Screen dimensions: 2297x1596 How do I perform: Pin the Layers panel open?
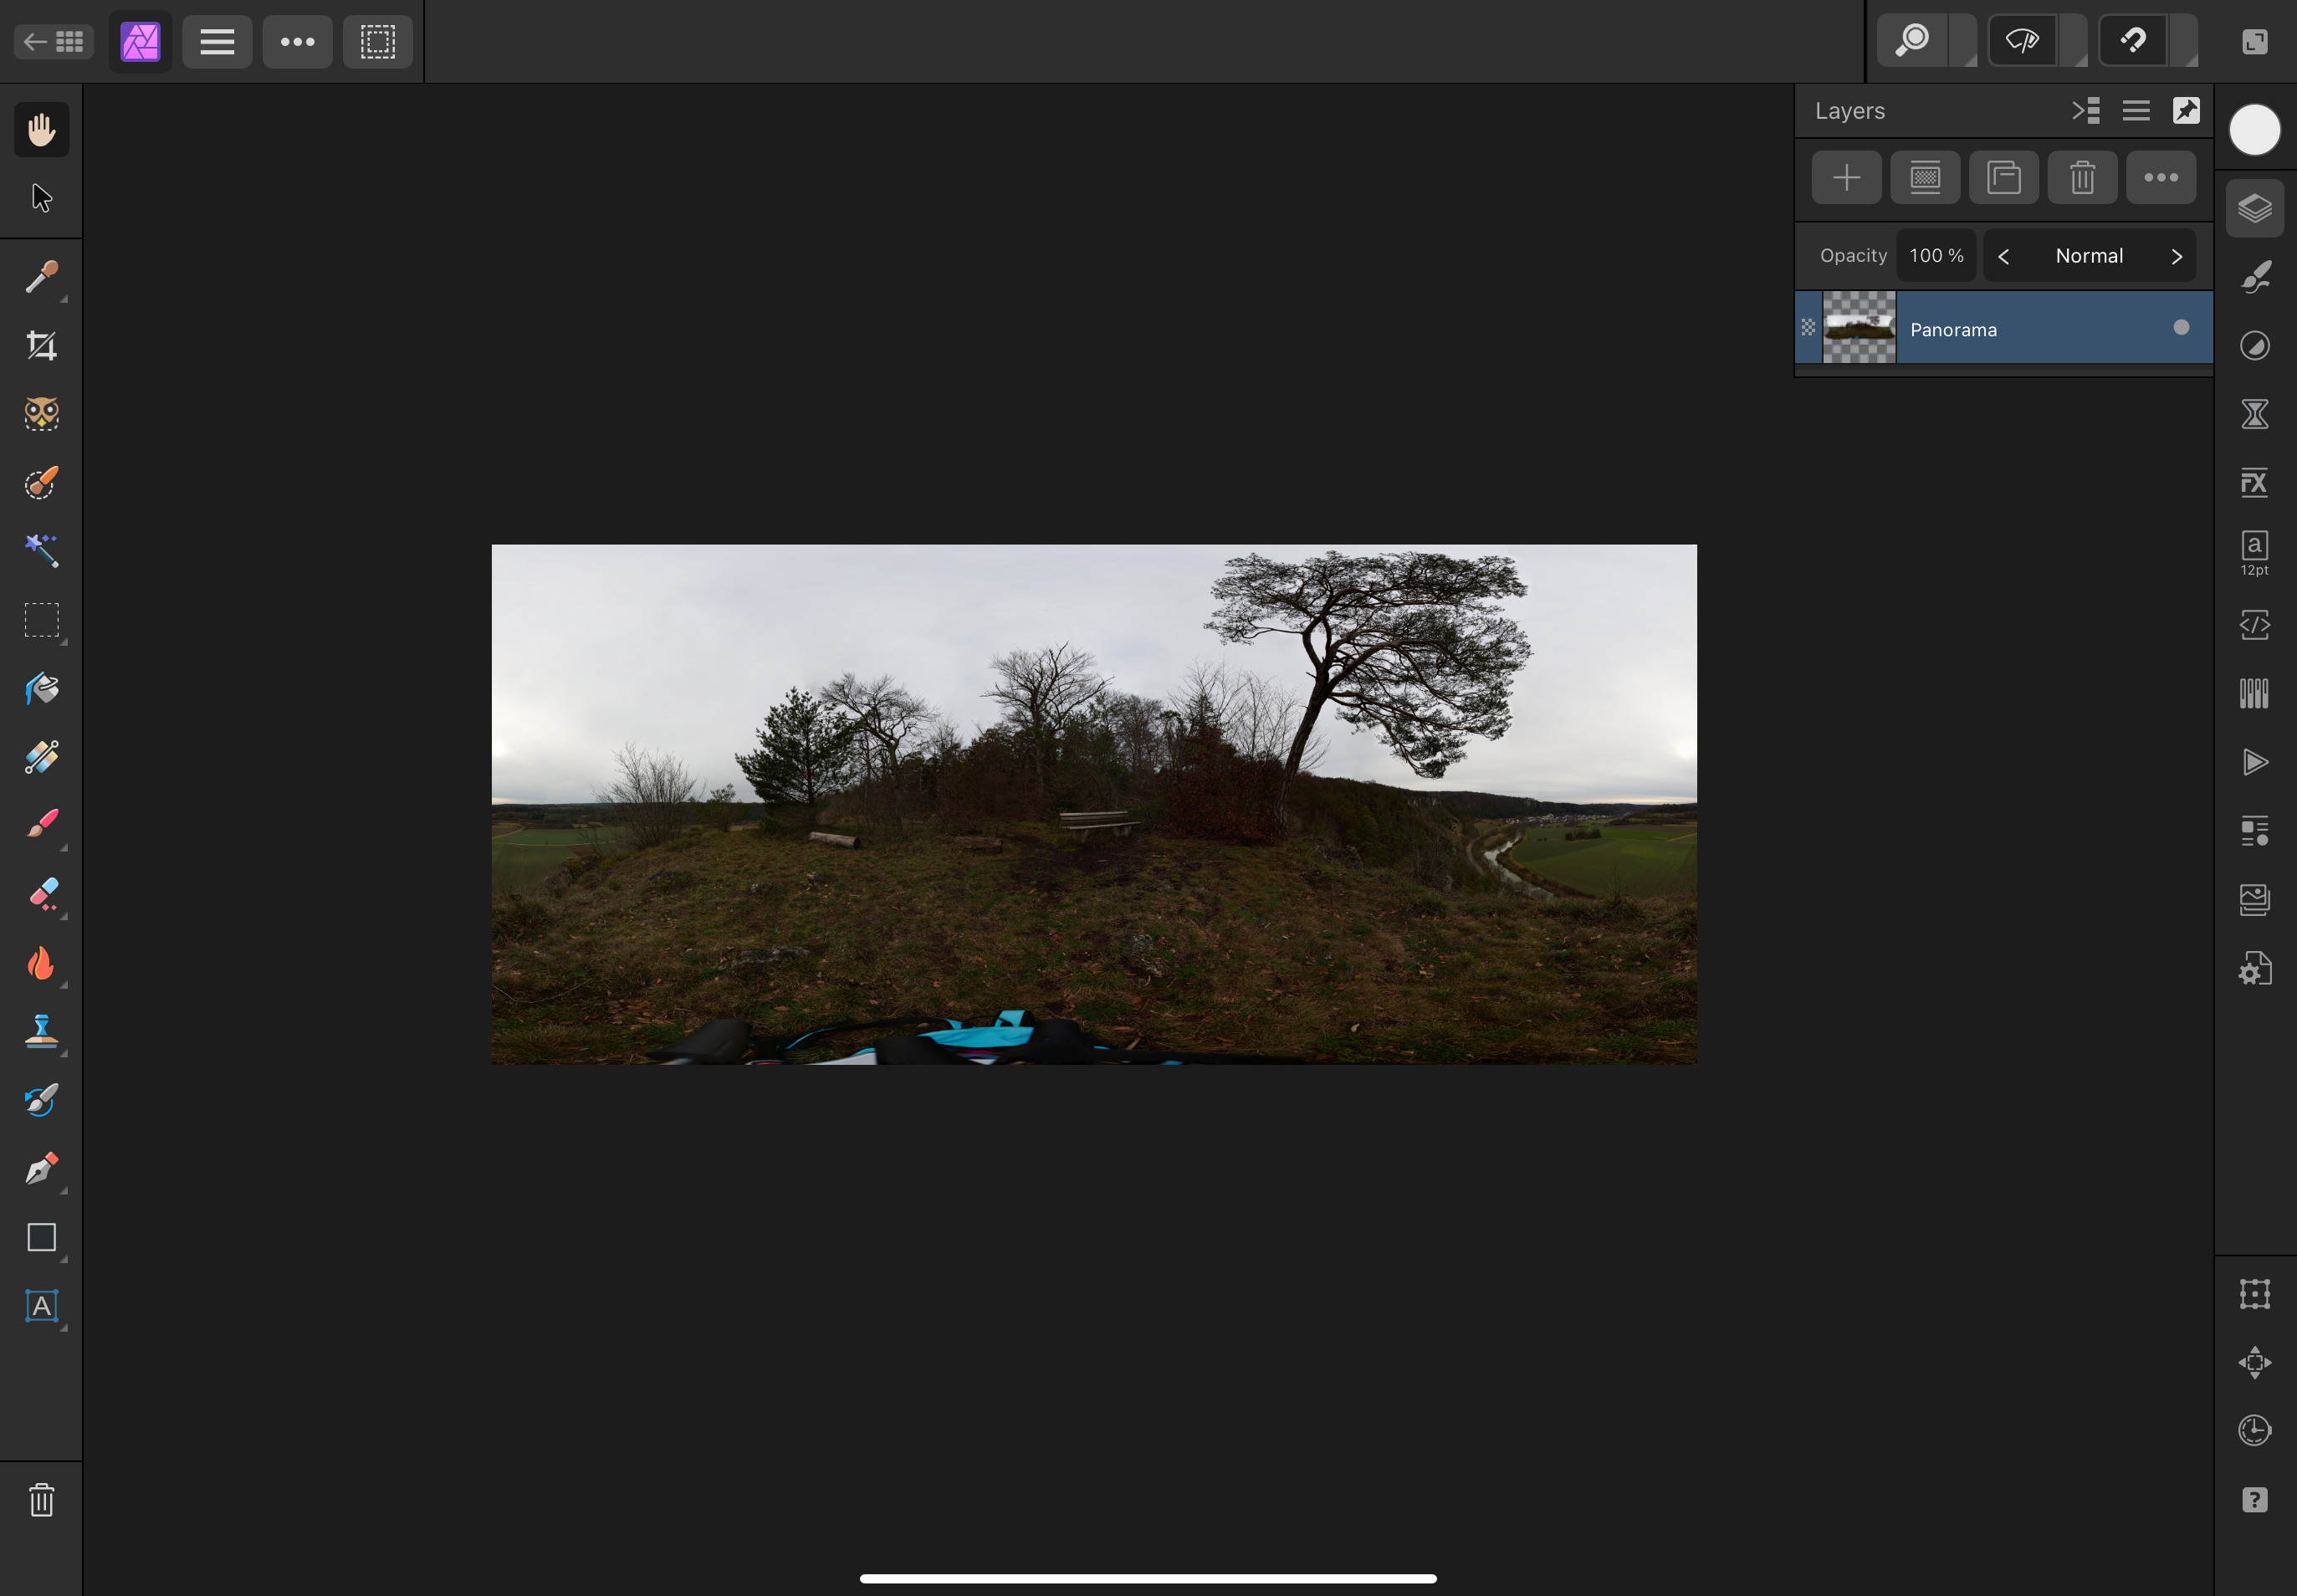point(2186,111)
